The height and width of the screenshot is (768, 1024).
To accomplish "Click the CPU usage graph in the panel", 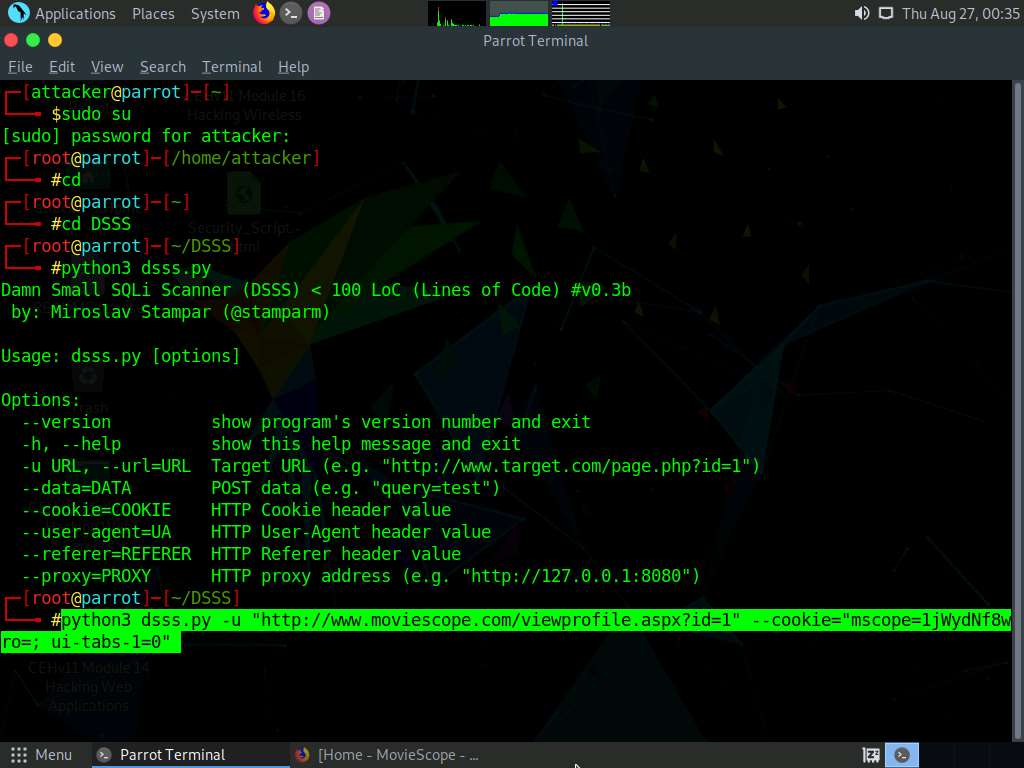I will click(x=456, y=13).
